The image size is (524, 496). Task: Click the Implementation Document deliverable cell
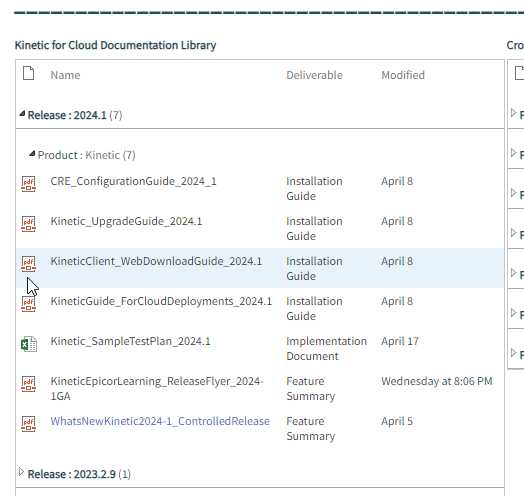tap(326, 349)
